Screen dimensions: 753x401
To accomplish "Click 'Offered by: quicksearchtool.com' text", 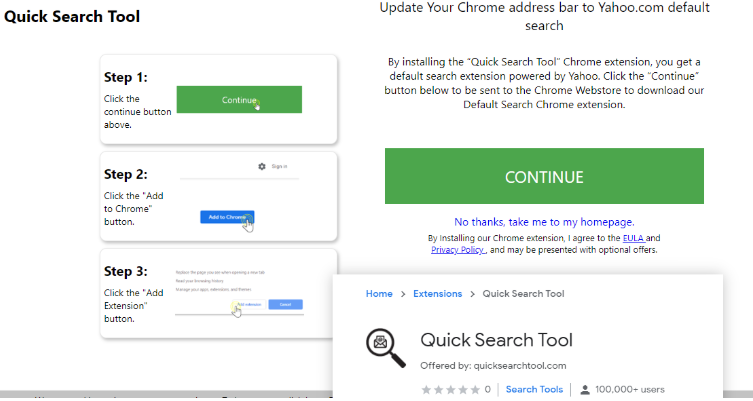I will pyautogui.click(x=493, y=365).
